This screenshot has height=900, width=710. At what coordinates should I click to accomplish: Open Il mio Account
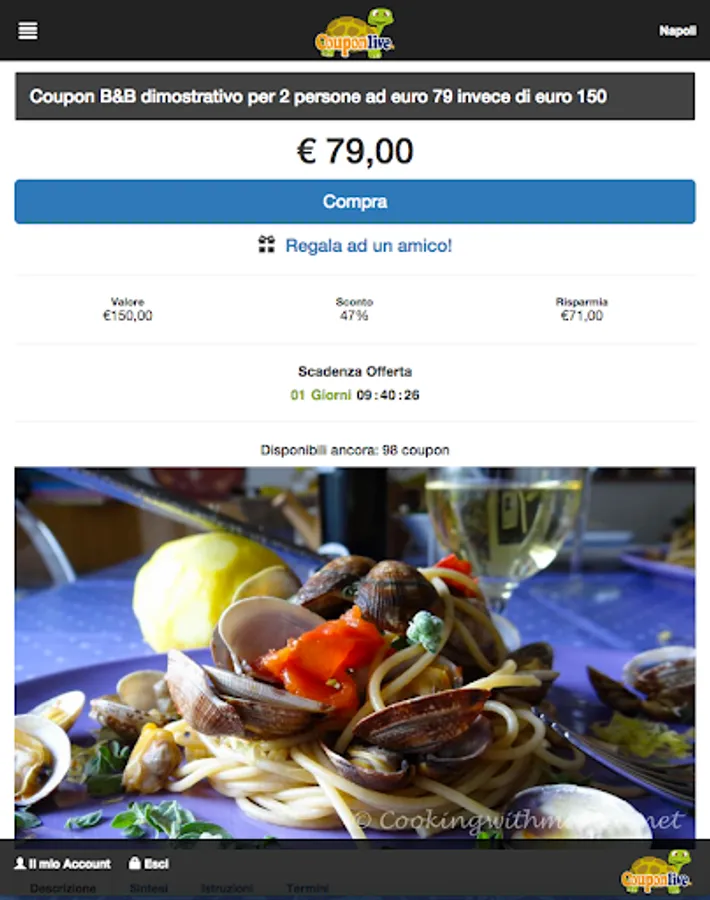coord(69,863)
